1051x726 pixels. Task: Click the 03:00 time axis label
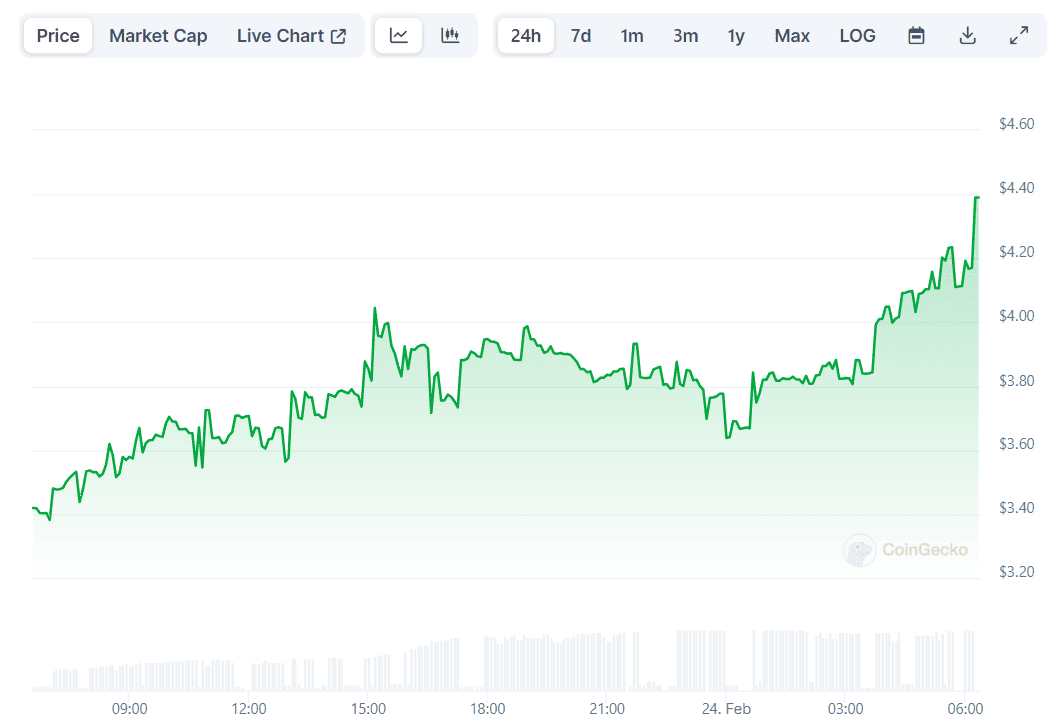[x=845, y=709]
